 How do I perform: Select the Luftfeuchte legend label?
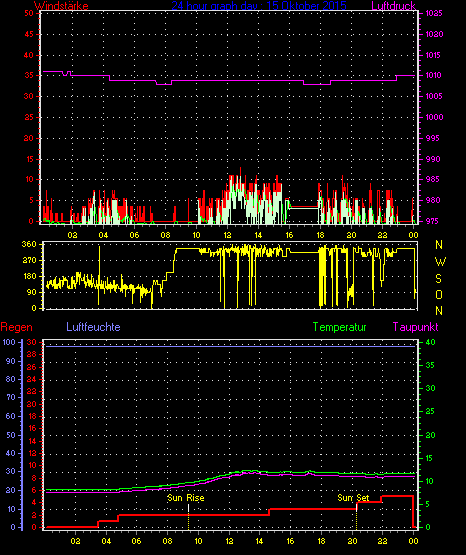[93, 327]
